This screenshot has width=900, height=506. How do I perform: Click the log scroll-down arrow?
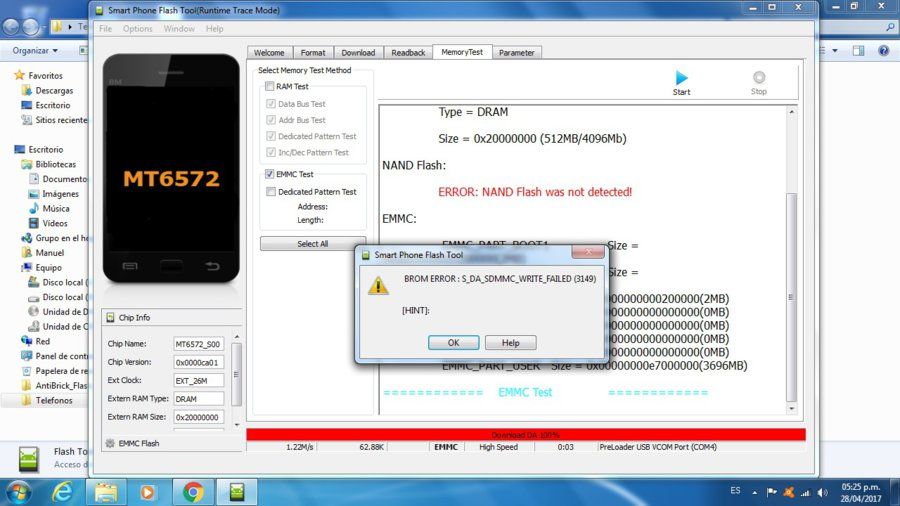point(792,408)
